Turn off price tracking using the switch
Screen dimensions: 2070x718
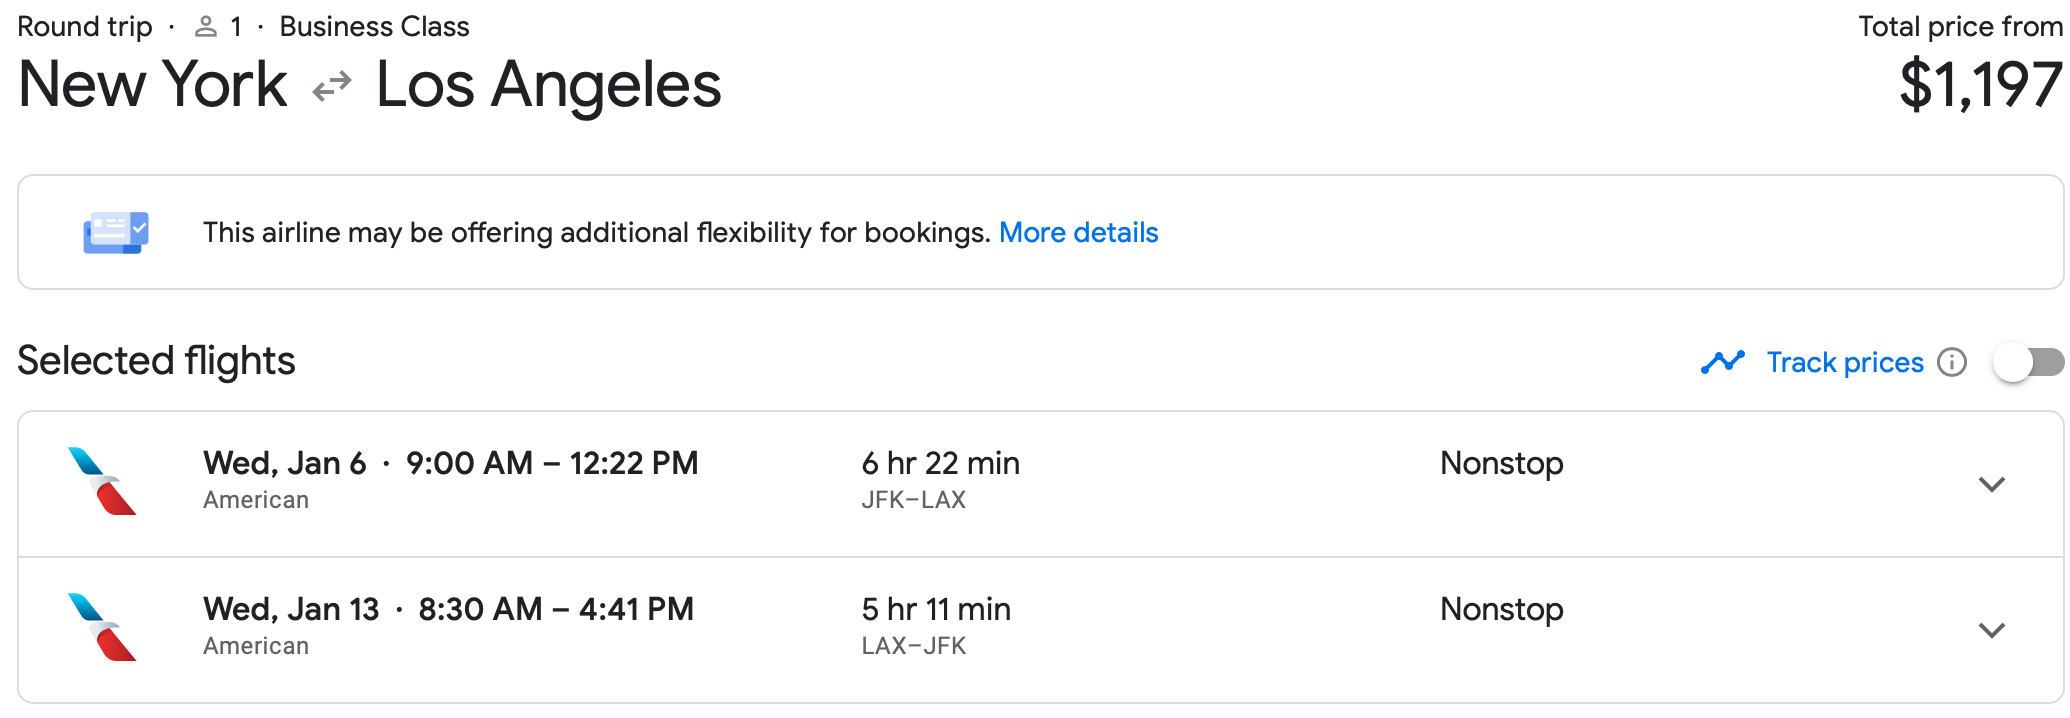coord(2029,362)
